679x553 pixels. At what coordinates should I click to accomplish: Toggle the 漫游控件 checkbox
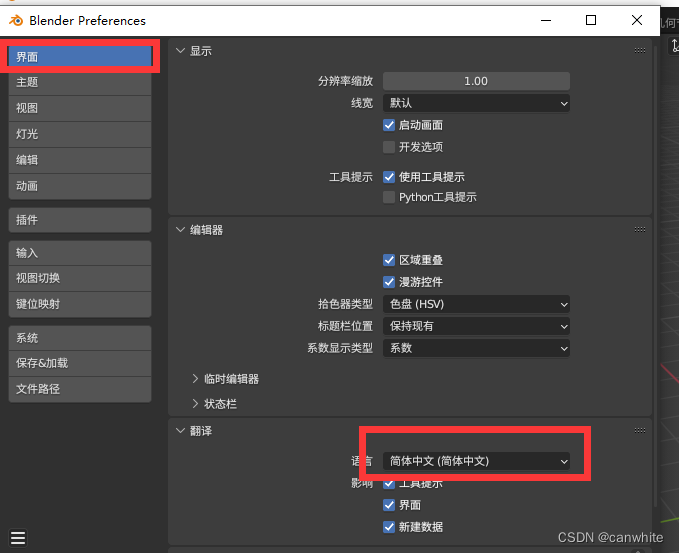click(x=389, y=282)
